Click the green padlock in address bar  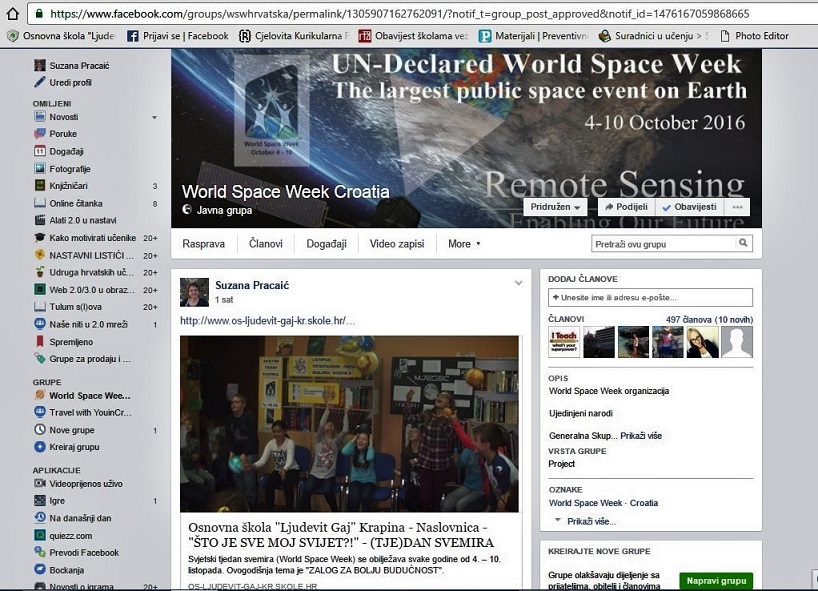(x=39, y=14)
